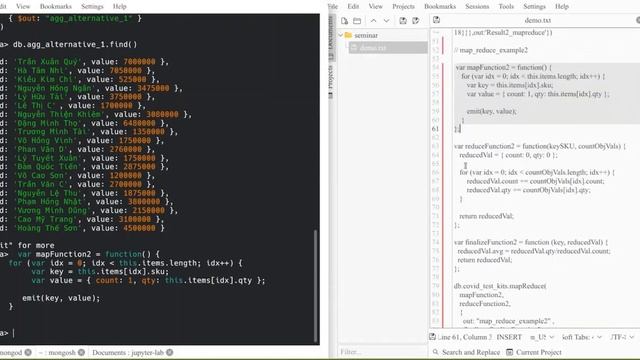Open the language mode dropdown in status bar
Screen dimensions: 640x360
click(542, 337)
